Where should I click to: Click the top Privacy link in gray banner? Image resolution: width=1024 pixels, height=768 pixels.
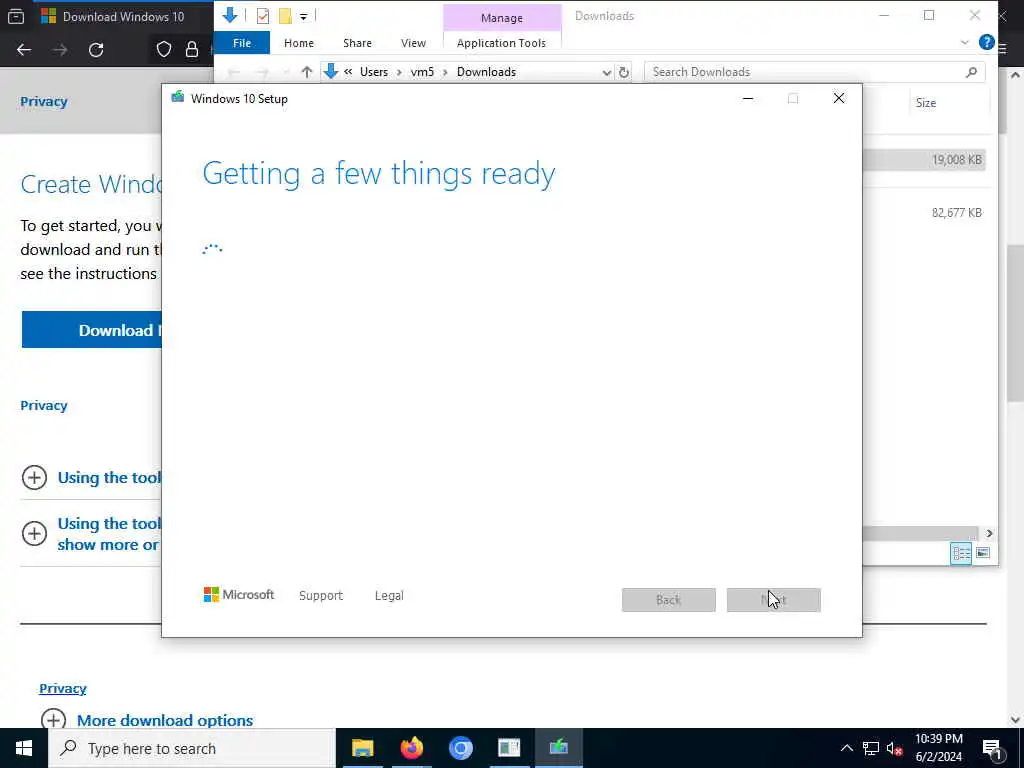(x=44, y=101)
